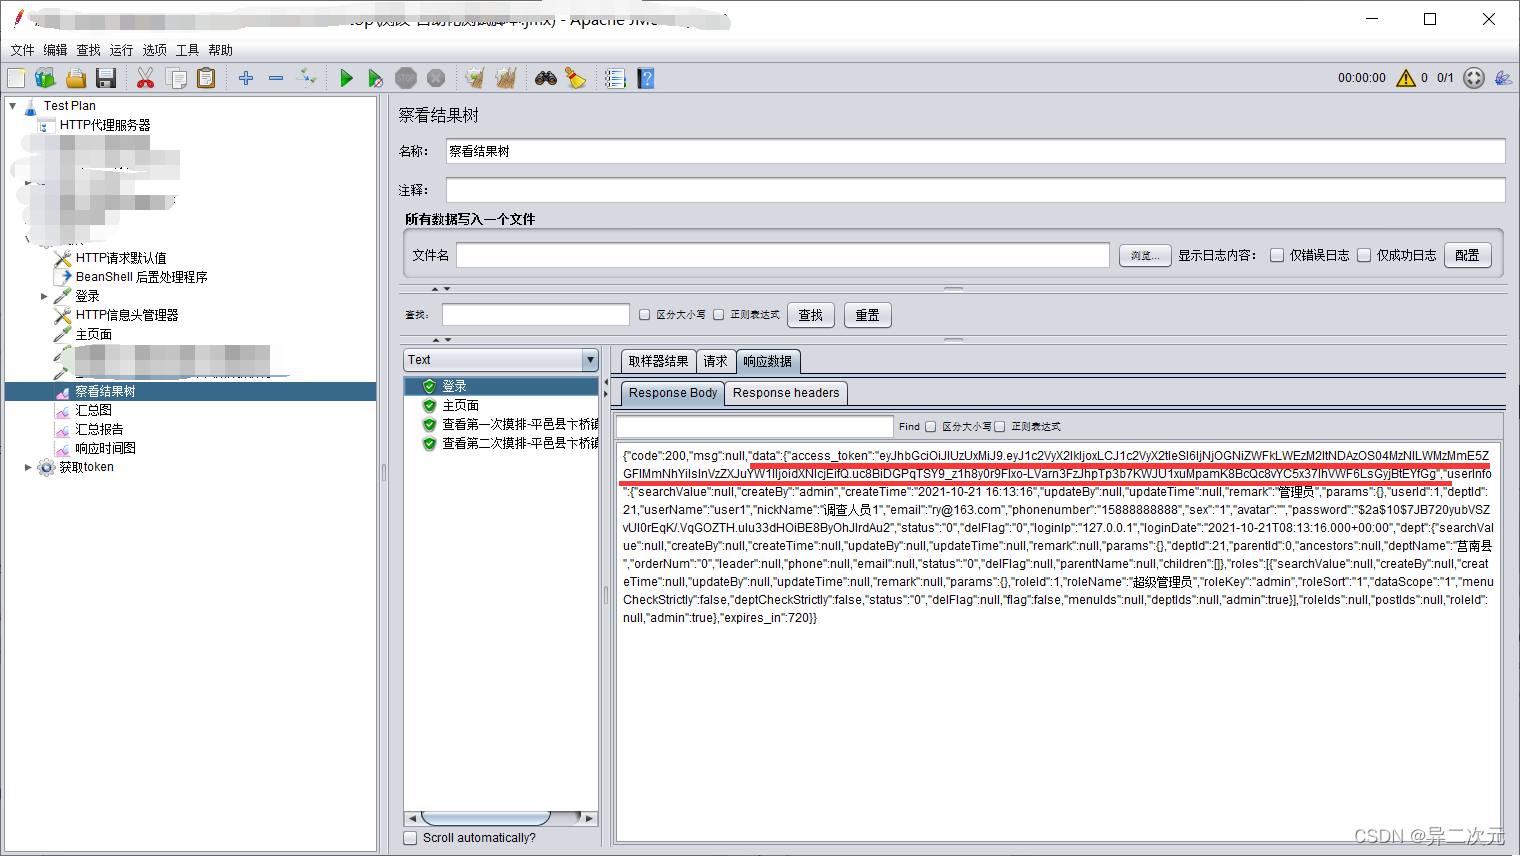Click the horizontal scrollbar under results list
1520x856 pixels.
tap(485, 818)
